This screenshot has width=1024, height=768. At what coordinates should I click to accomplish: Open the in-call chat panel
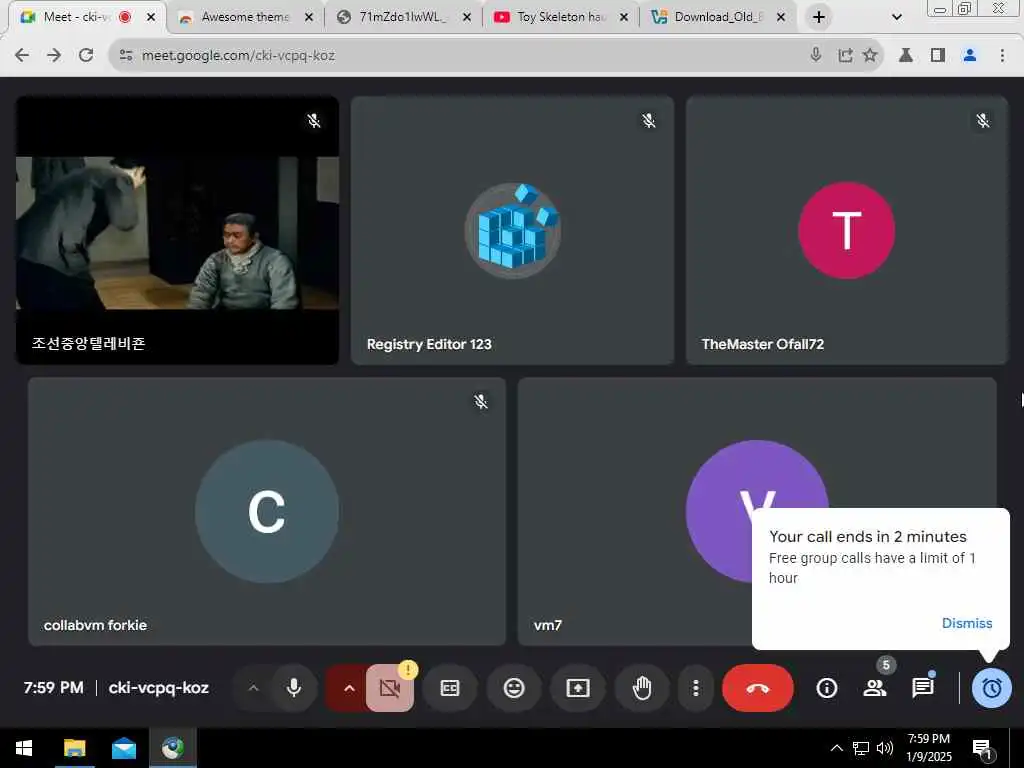pyautogui.click(x=923, y=688)
